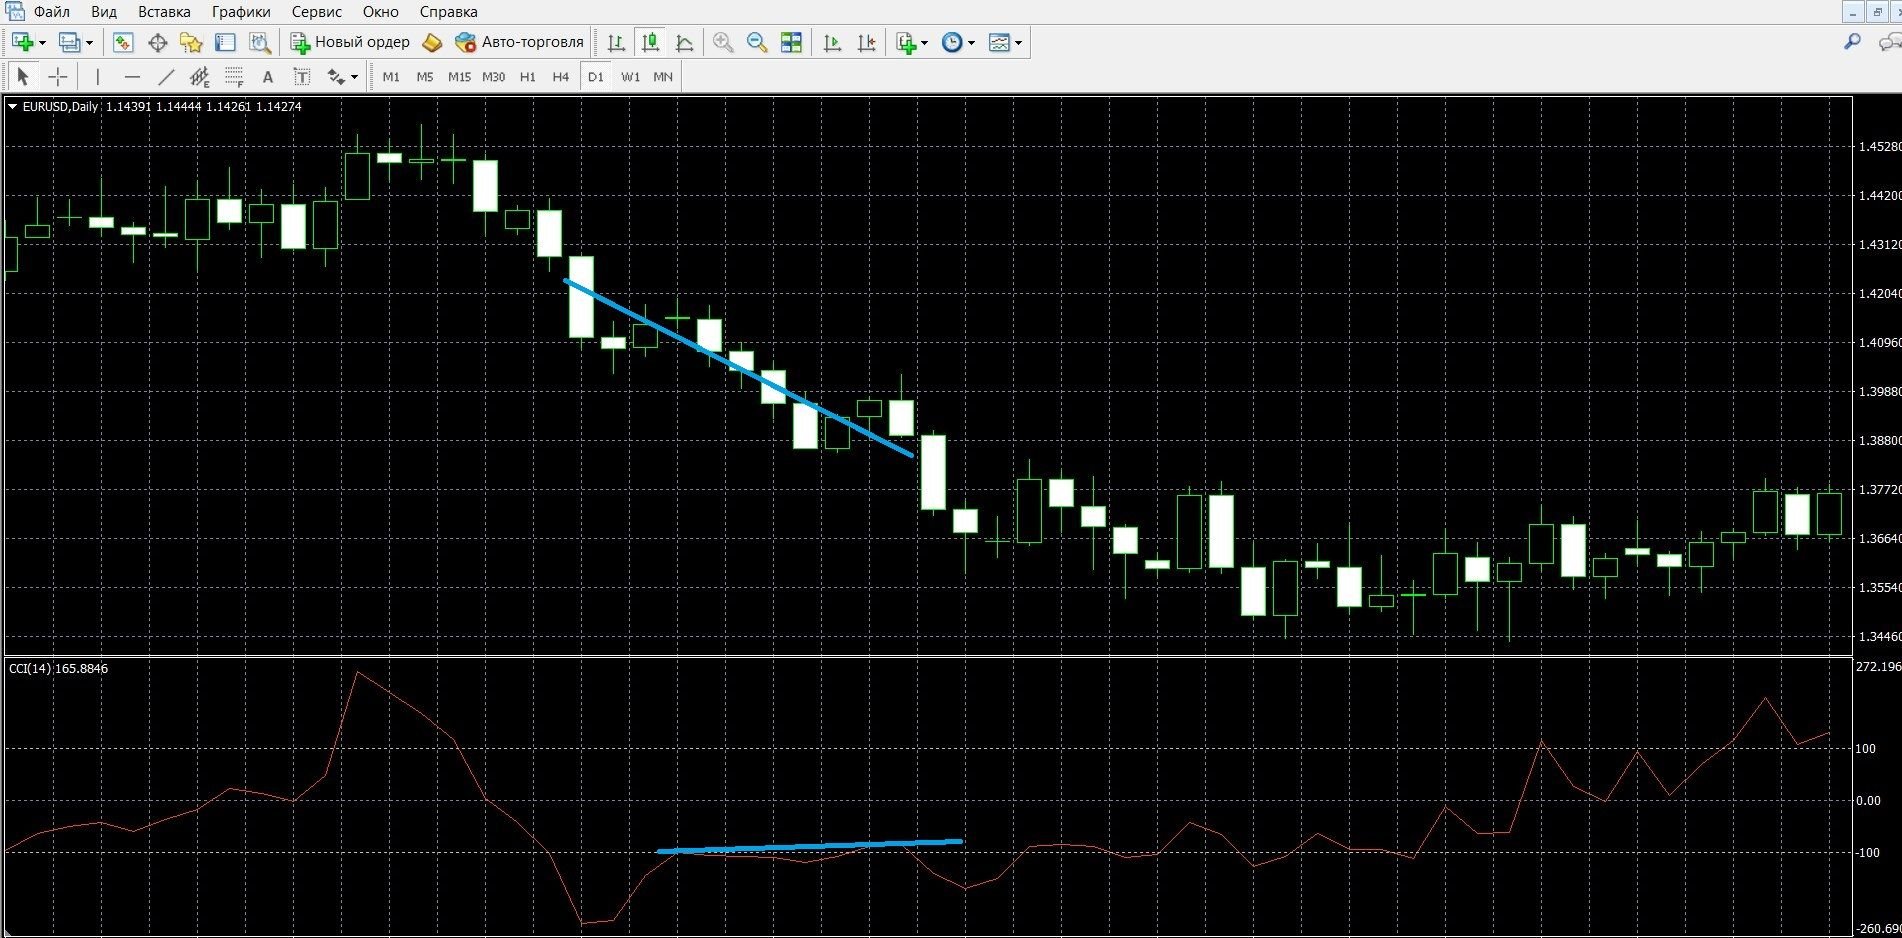Click the MetaTrader application icon
The width and height of the screenshot is (1902, 938).
(13, 11)
